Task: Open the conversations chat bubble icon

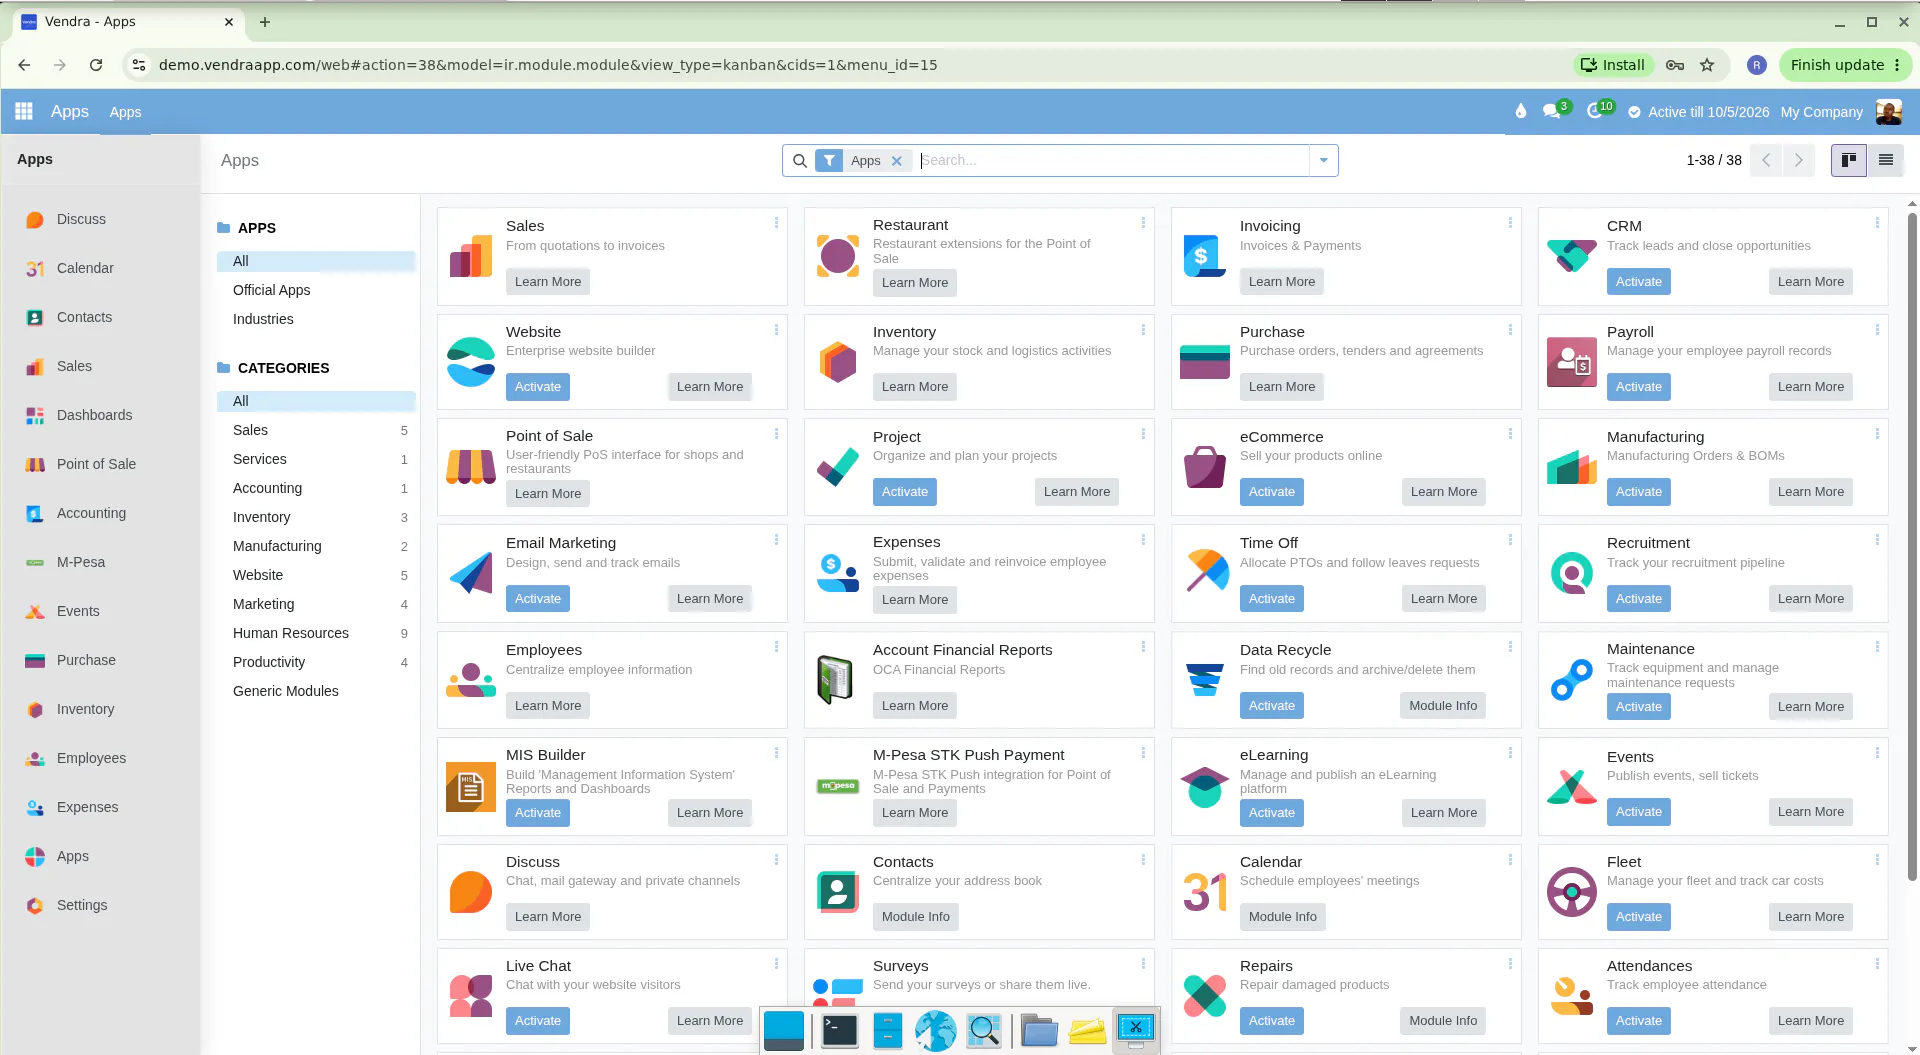Action: click(1552, 111)
